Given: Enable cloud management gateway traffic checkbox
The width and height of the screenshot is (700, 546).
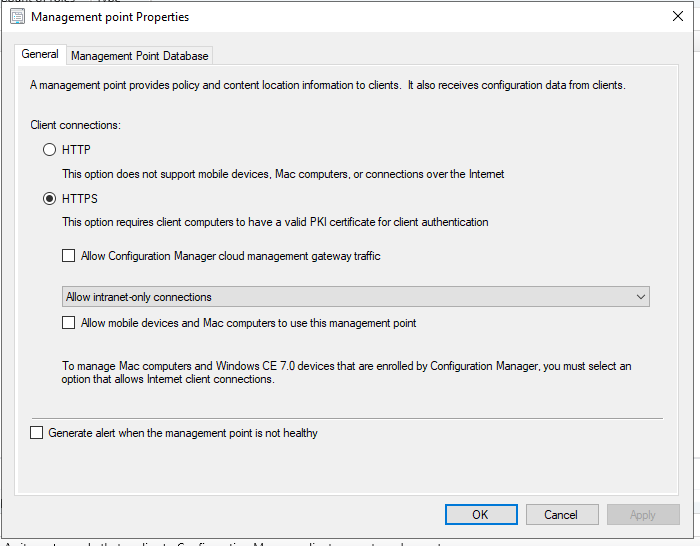Looking at the screenshot, I should [x=68, y=256].
